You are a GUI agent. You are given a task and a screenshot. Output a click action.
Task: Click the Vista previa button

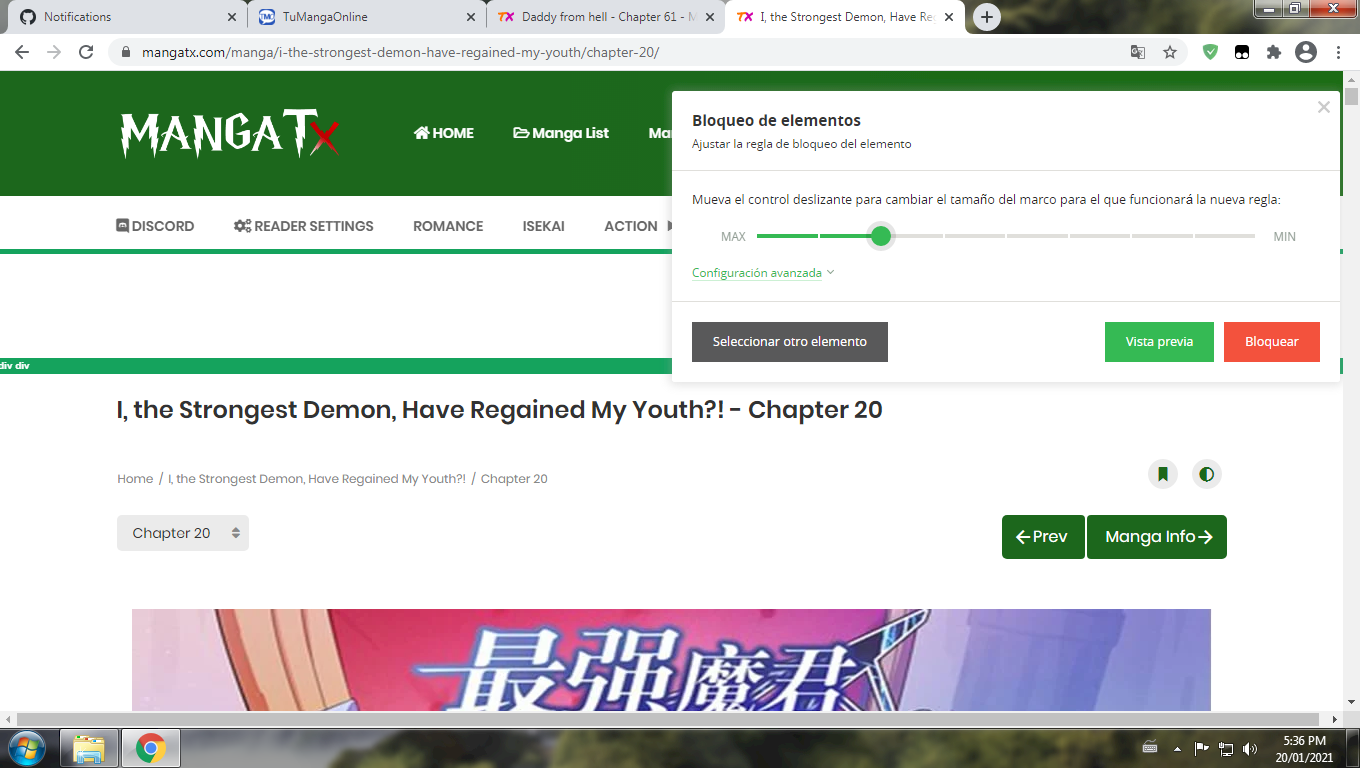tap(1159, 342)
